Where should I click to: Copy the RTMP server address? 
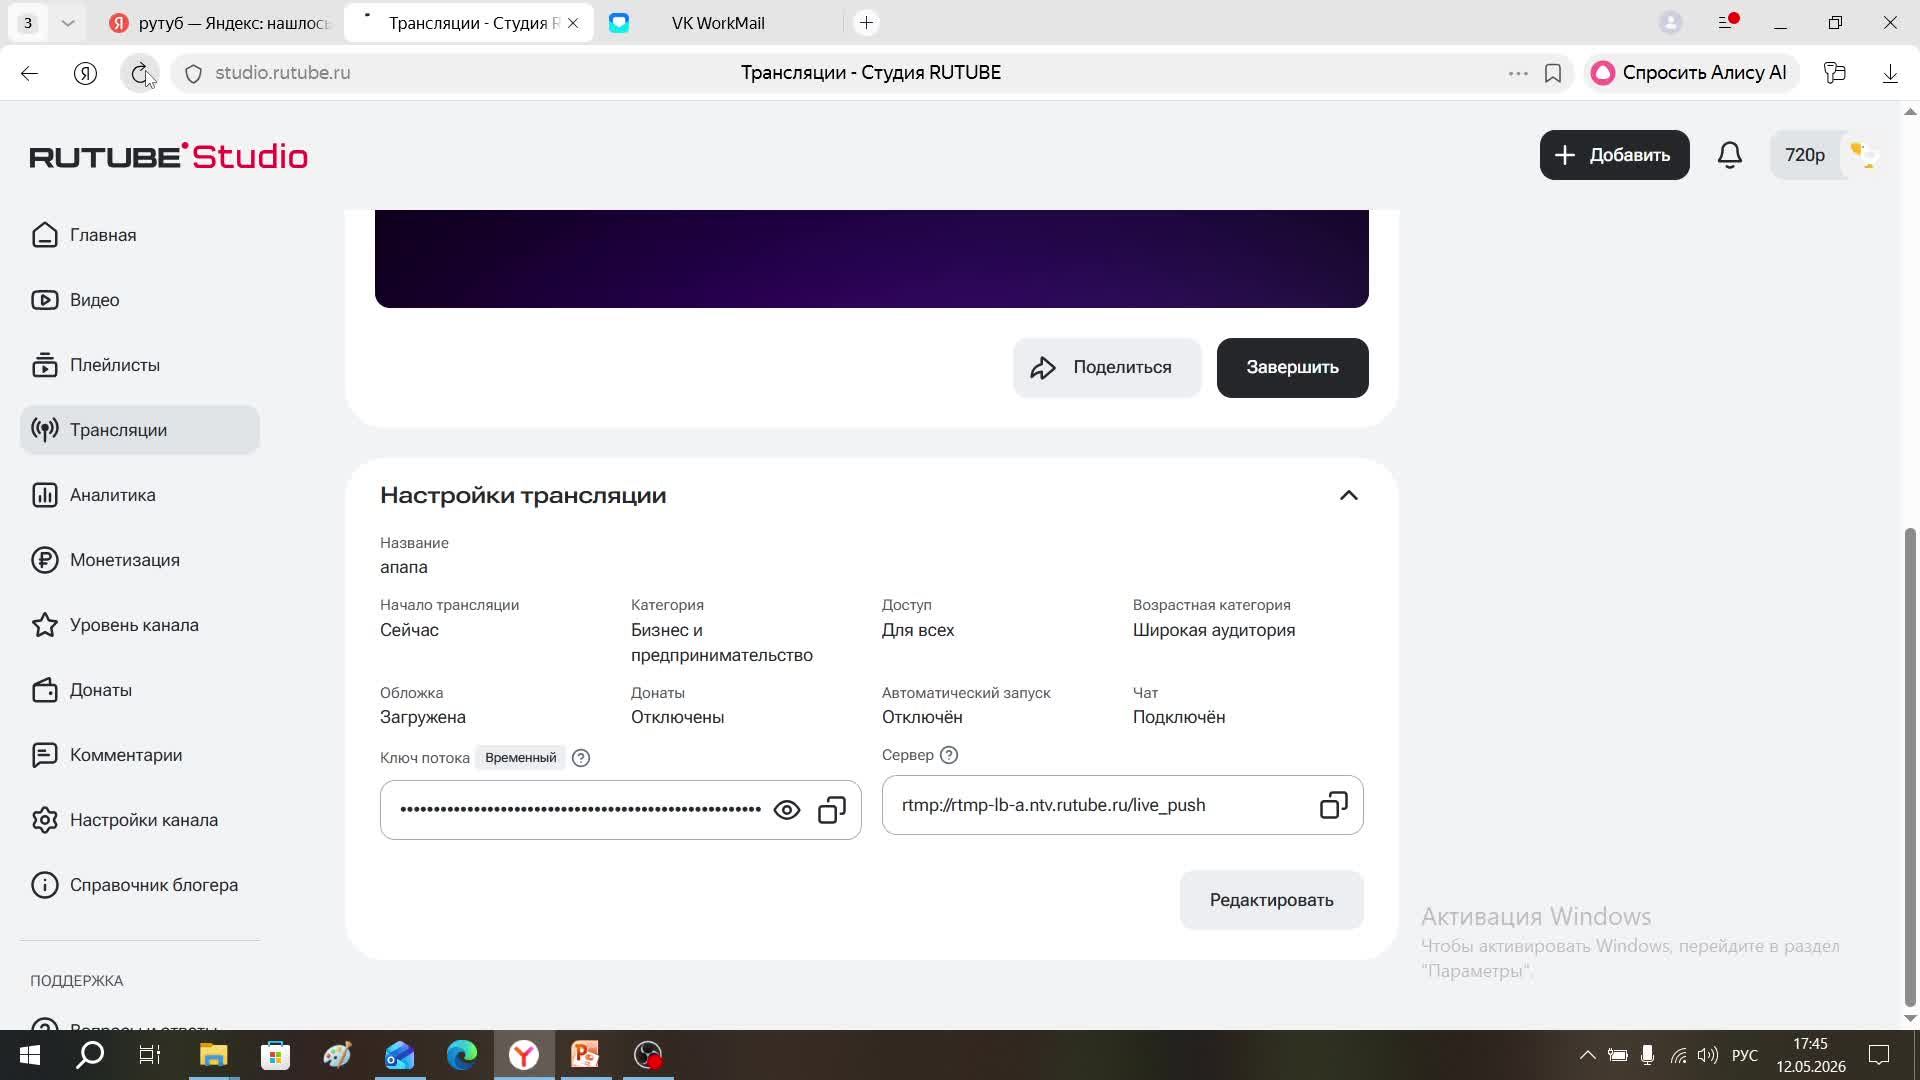pos(1334,805)
